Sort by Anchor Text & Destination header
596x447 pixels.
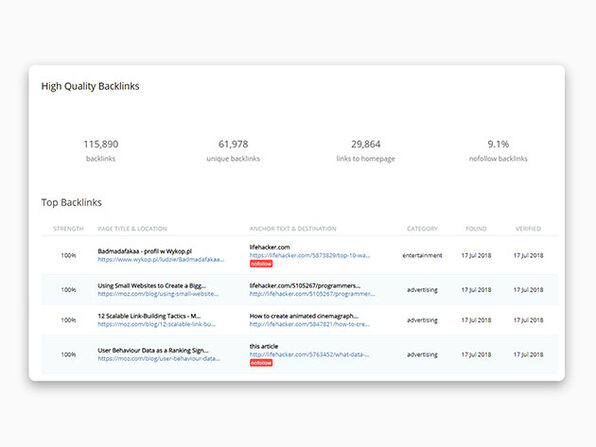[293, 229]
